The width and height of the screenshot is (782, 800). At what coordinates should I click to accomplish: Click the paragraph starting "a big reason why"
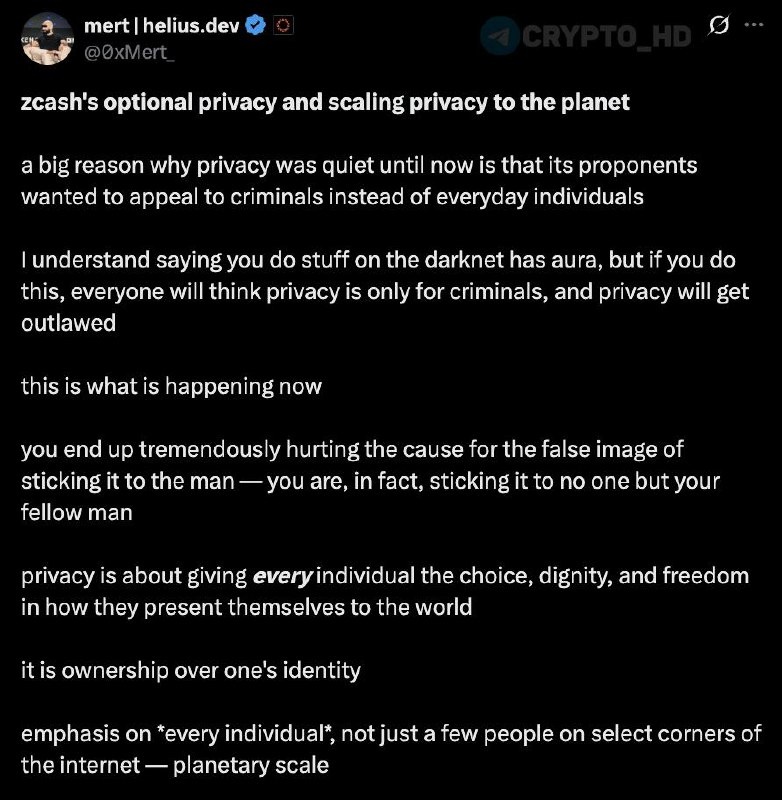pos(358,179)
